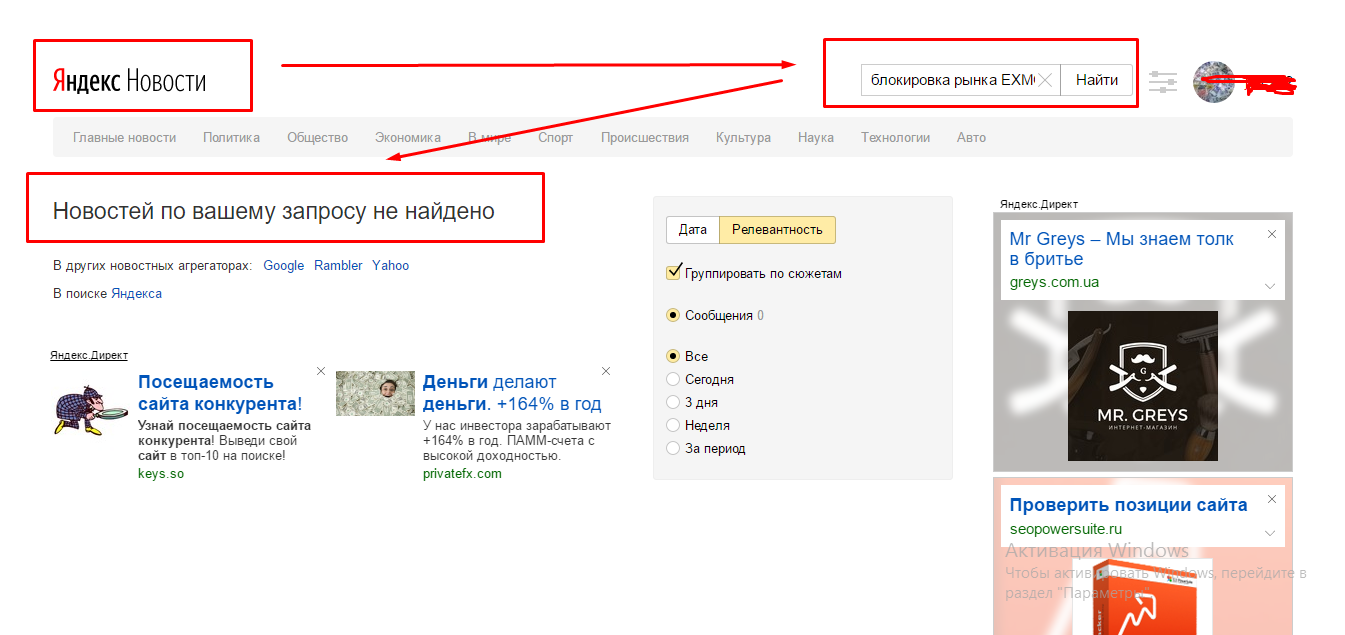Open the greys.com.ua link
Screen dimensions: 1345x635
click(1054, 282)
